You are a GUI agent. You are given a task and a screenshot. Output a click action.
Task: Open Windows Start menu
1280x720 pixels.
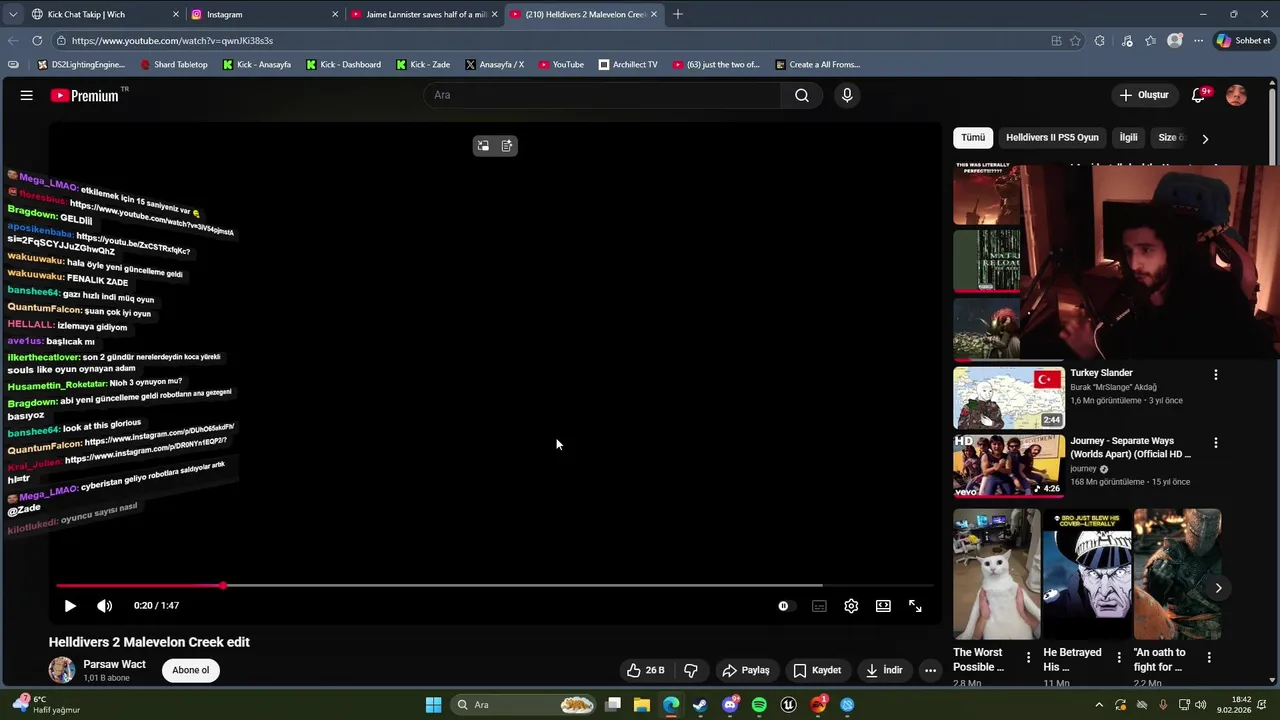(x=433, y=705)
